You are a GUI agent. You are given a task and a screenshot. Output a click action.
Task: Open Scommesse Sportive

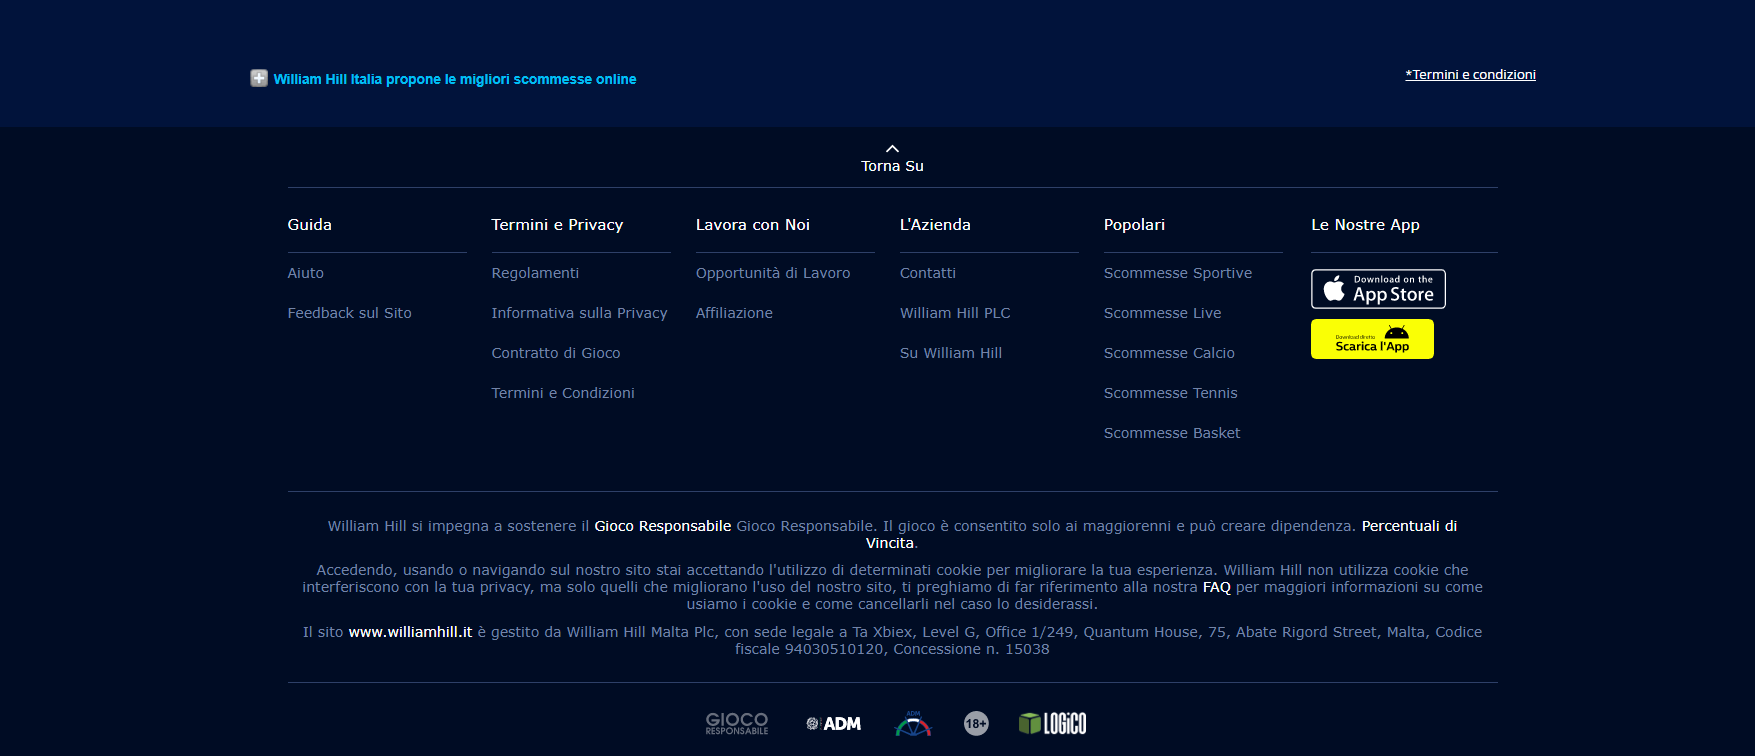click(1178, 273)
